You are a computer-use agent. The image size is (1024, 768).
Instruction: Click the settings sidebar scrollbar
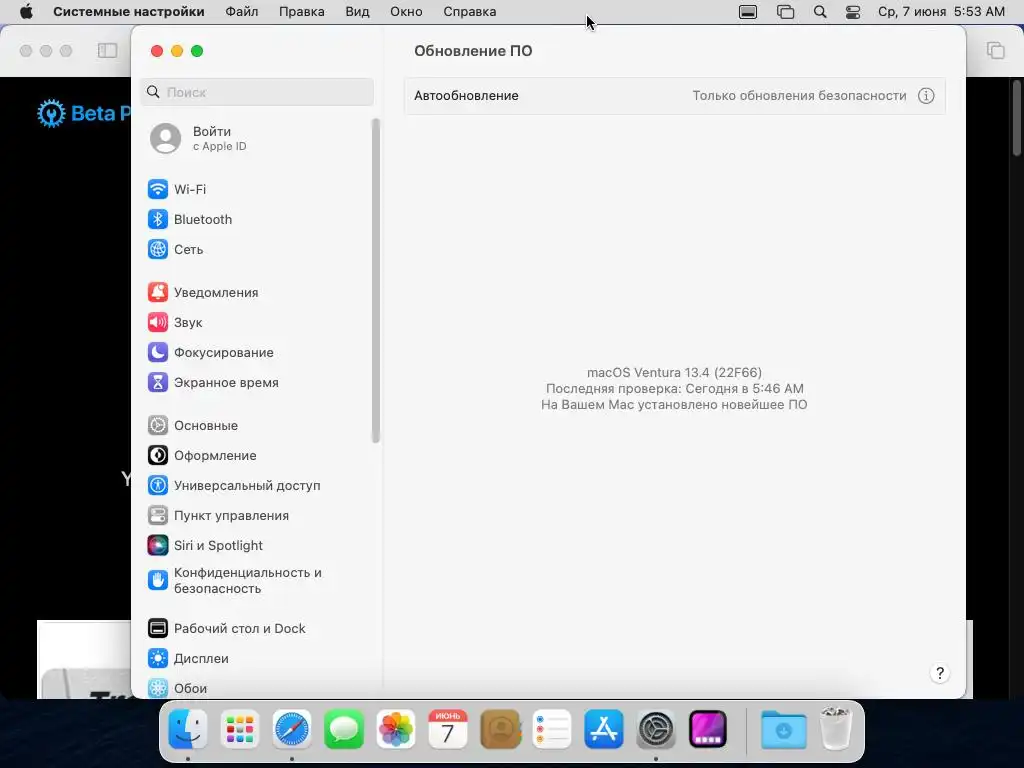pos(376,281)
